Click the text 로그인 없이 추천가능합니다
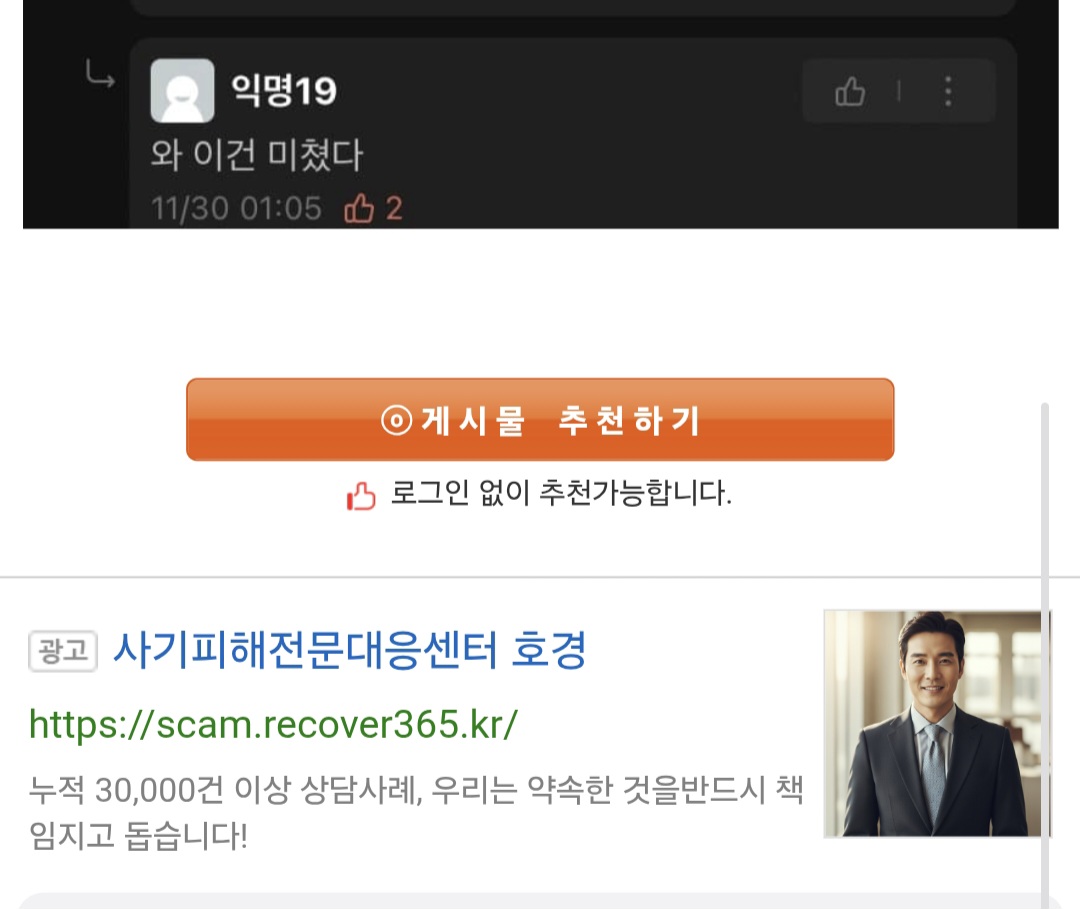This screenshot has width=1080, height=909. coord(561,493)
